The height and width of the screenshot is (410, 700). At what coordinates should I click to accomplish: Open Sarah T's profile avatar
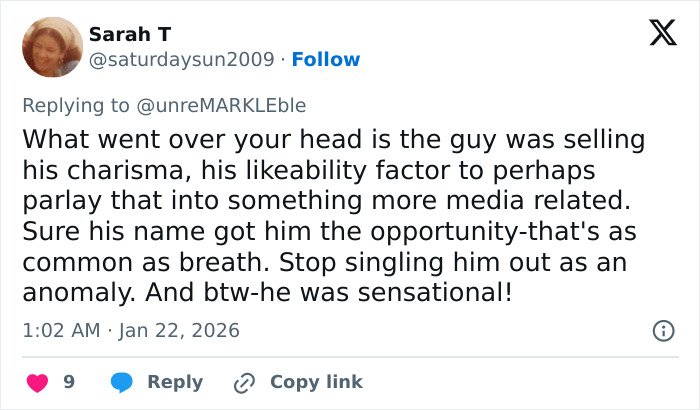(x=51, y=47)
